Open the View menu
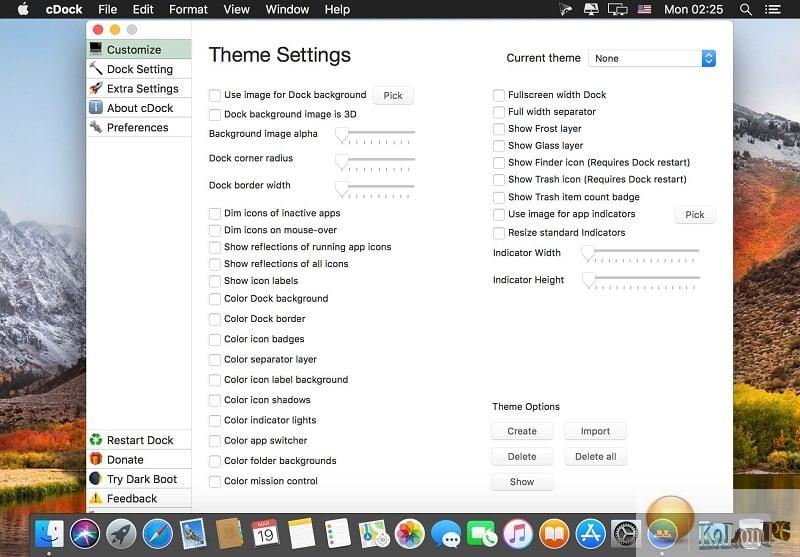The height and width of the screenshot is (557, 800). coord(236,9)
